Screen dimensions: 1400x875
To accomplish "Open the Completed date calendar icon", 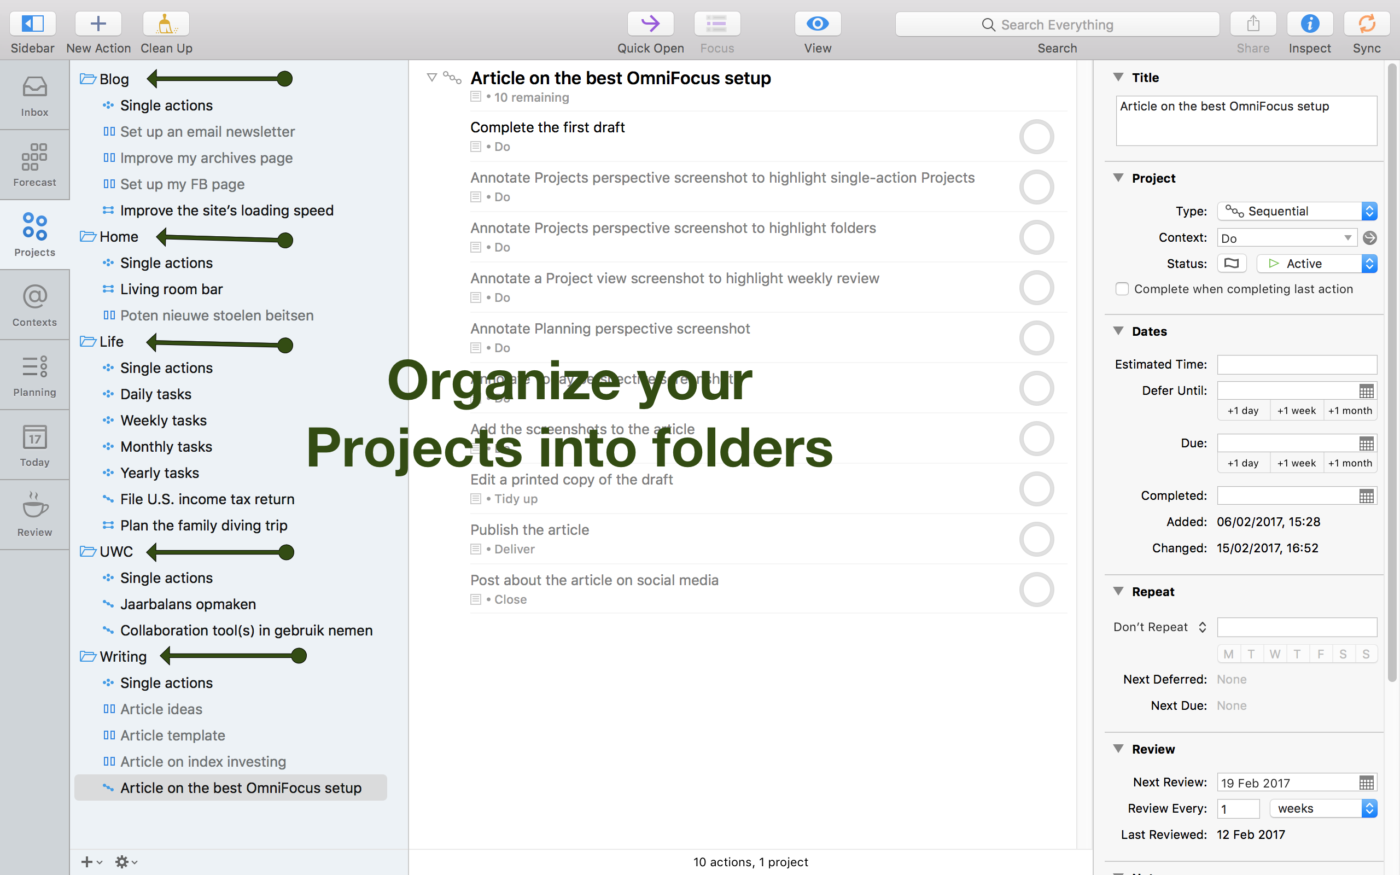I will 1367,496.
